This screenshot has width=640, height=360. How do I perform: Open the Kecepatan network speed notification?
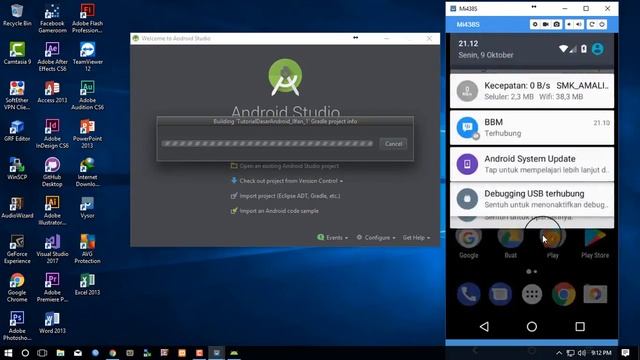[x=532, y=91]
